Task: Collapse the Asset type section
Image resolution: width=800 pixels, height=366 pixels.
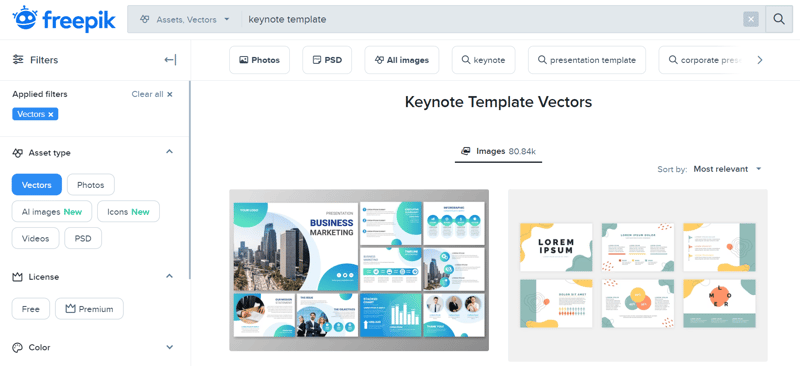Action: point(170,152)
